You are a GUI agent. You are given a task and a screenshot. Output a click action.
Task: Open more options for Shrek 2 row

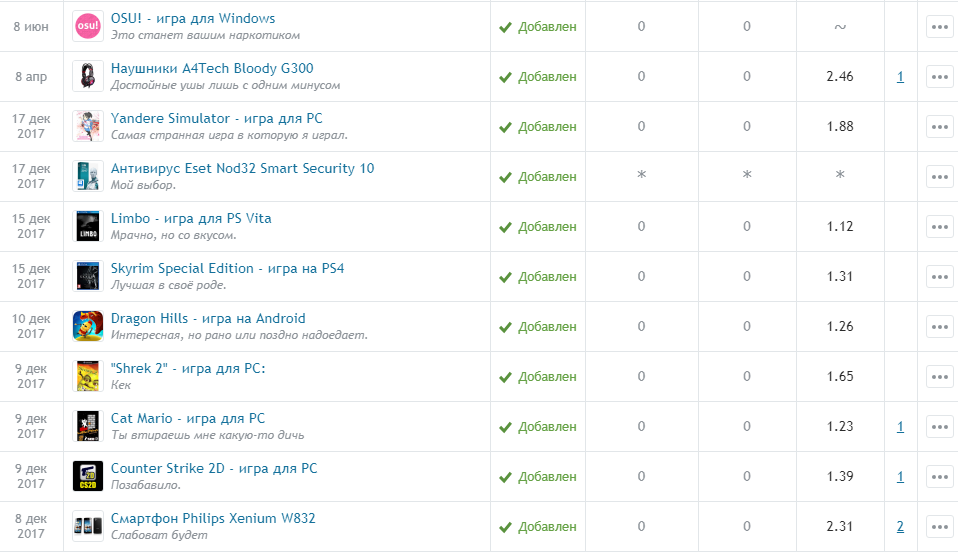(940, 377)
